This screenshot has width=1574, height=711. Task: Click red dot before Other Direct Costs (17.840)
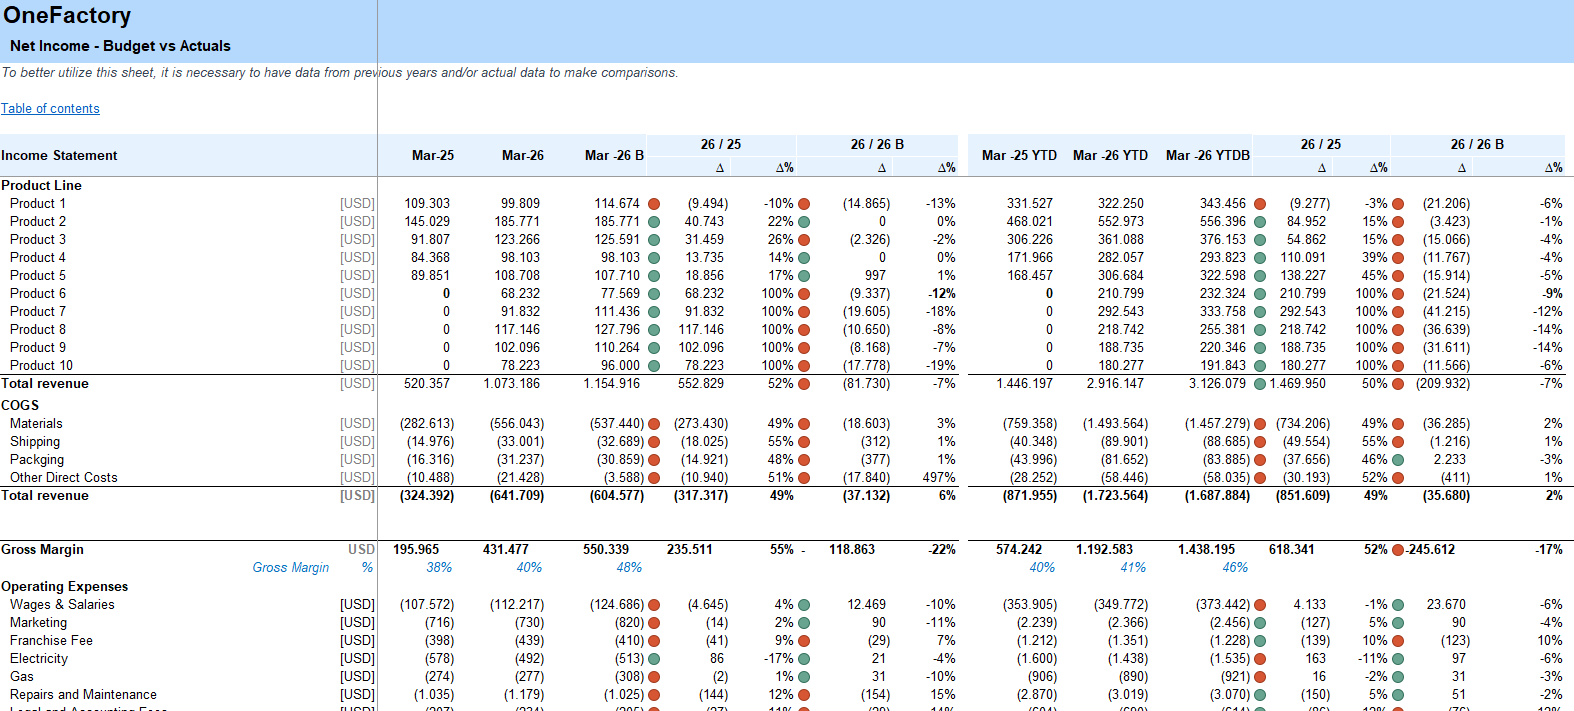[804, 478]
